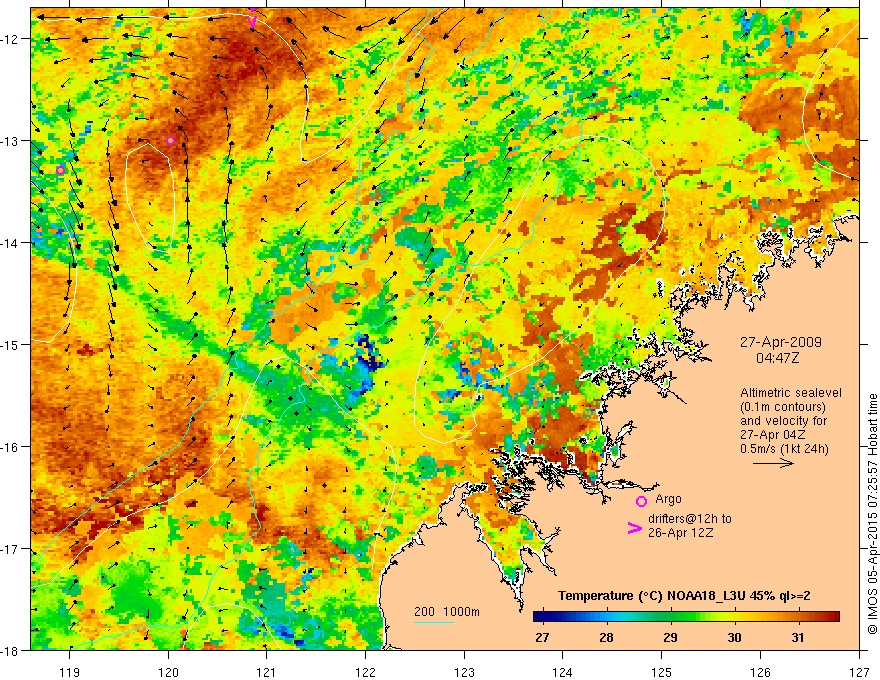Click the '119' longitude axis label
The height and width of the screenshot is (680, 880).
70,672
